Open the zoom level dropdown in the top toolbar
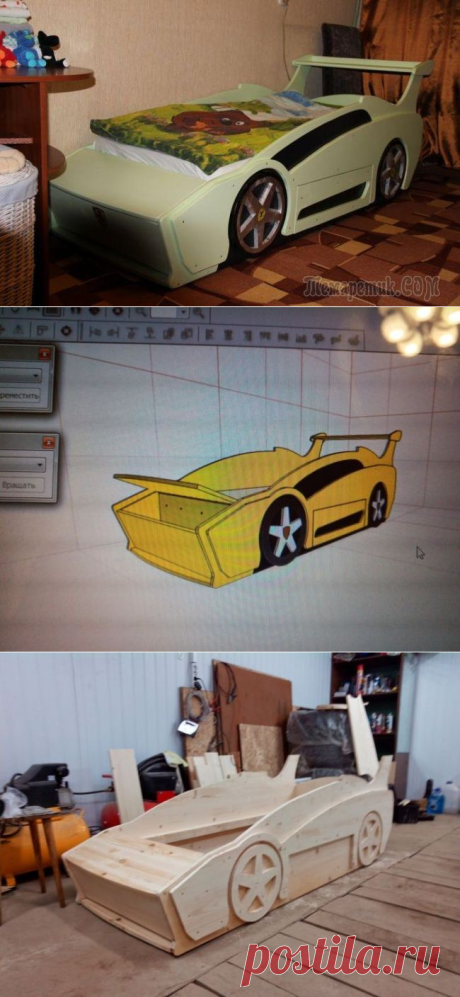Image resolution: width=460 pixels, height=997 pixels. (x=182, y=313)
